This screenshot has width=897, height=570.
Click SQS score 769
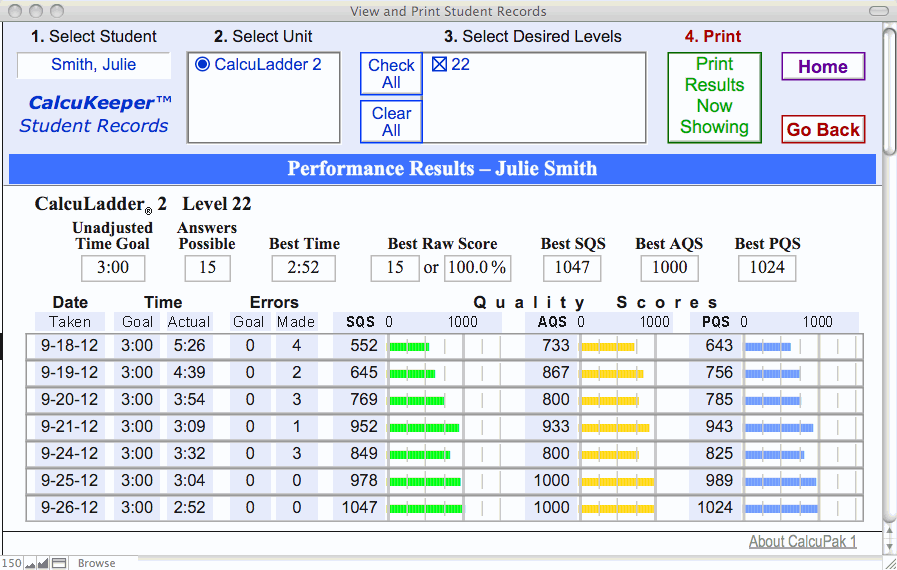pyautogui.click(x=364, y=399)
